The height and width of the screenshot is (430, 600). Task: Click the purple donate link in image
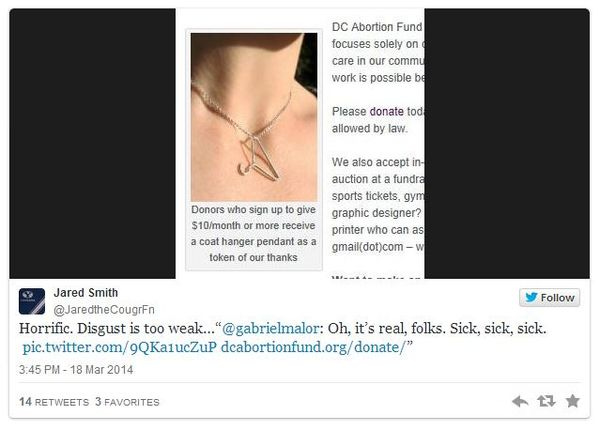[386, 111]
